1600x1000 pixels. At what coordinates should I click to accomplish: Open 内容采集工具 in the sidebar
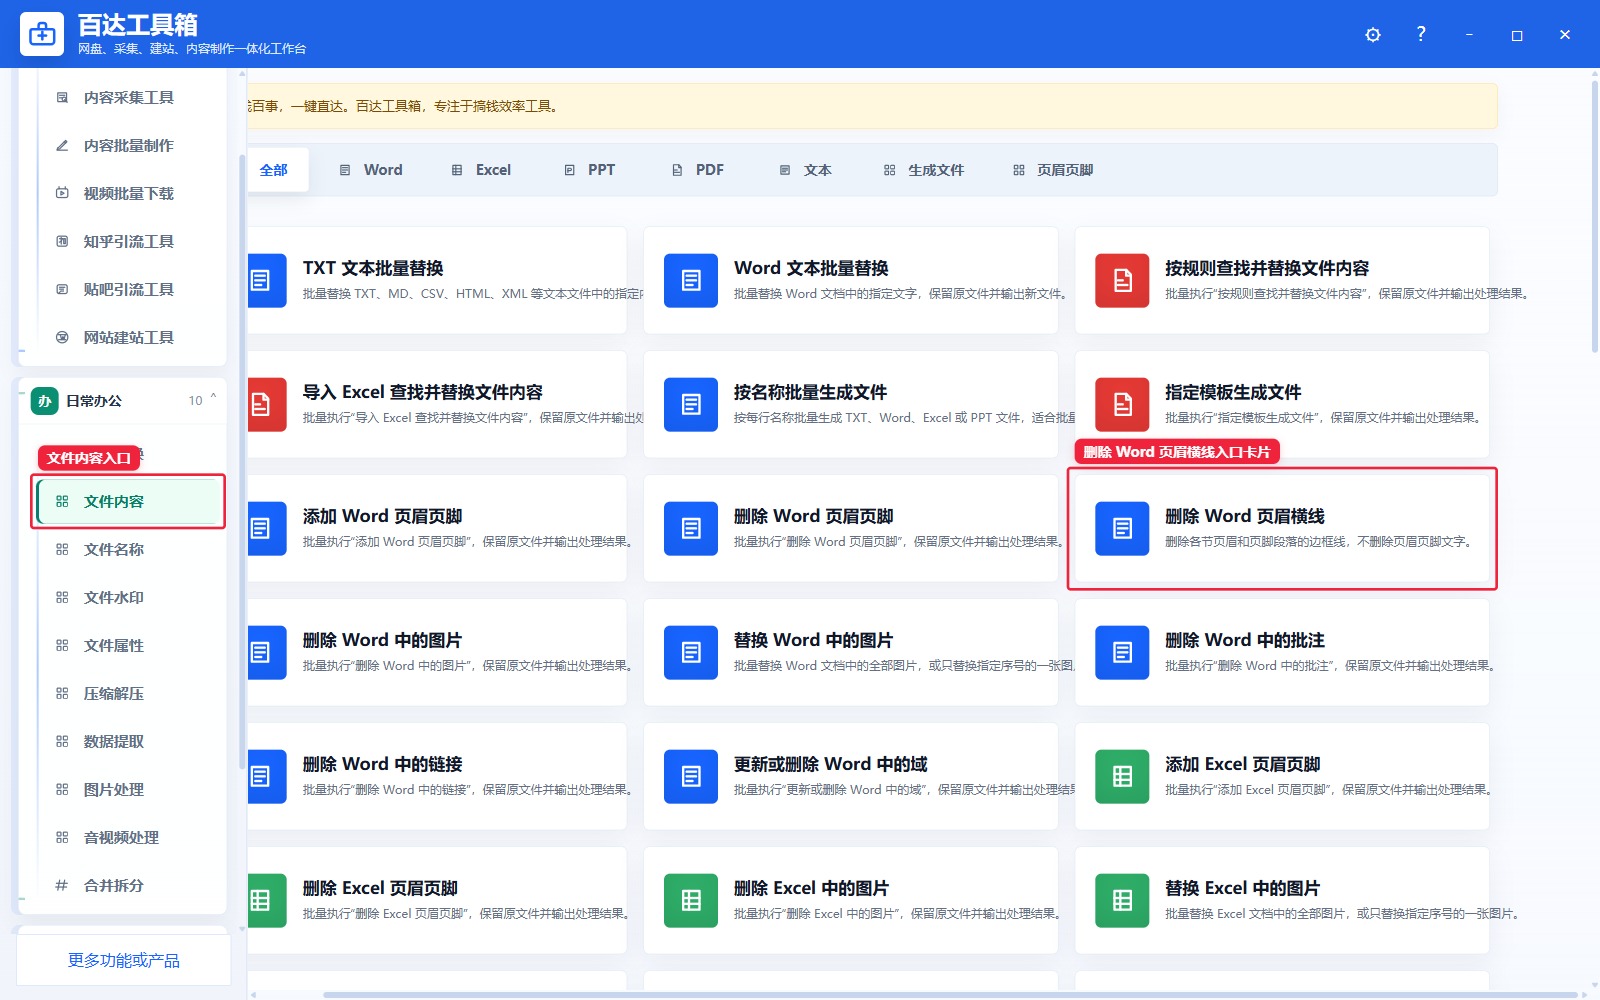[x=128, y=97]
